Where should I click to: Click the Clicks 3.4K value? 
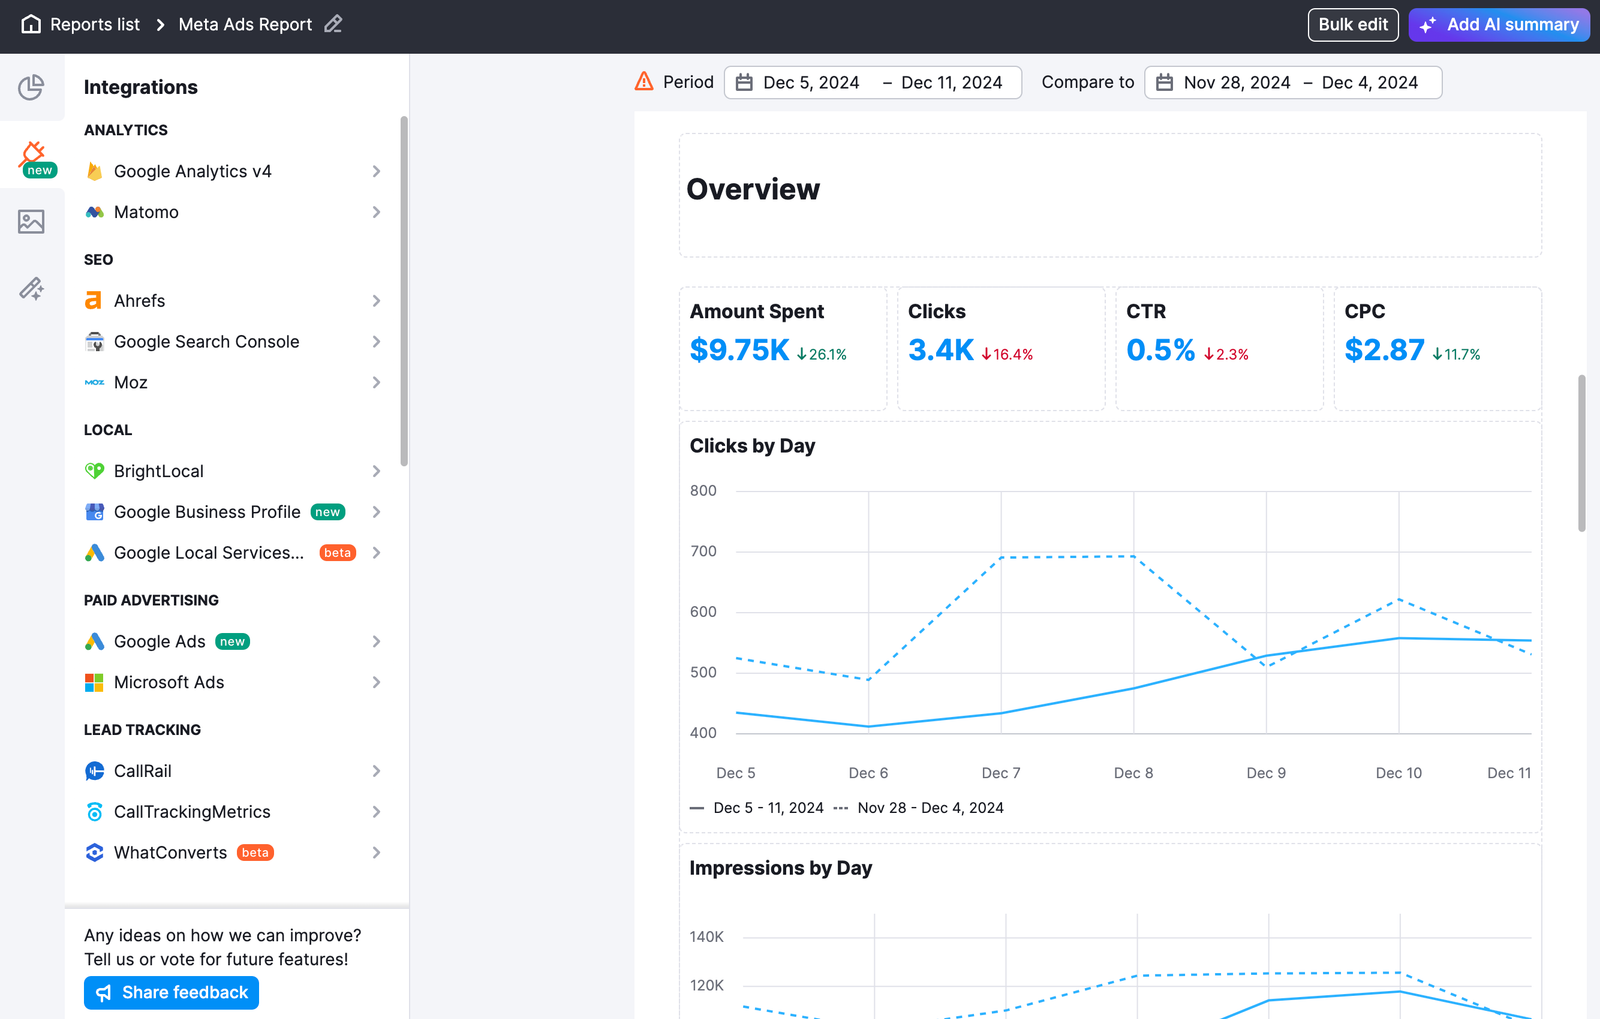(x=941, y=350)
